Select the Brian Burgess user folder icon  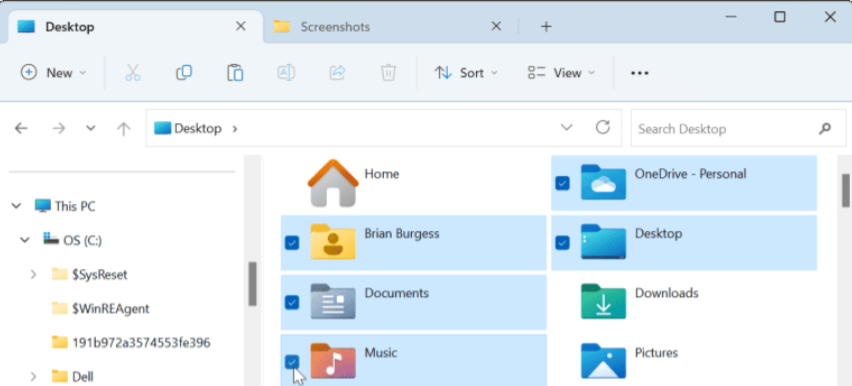pos(333,241)
